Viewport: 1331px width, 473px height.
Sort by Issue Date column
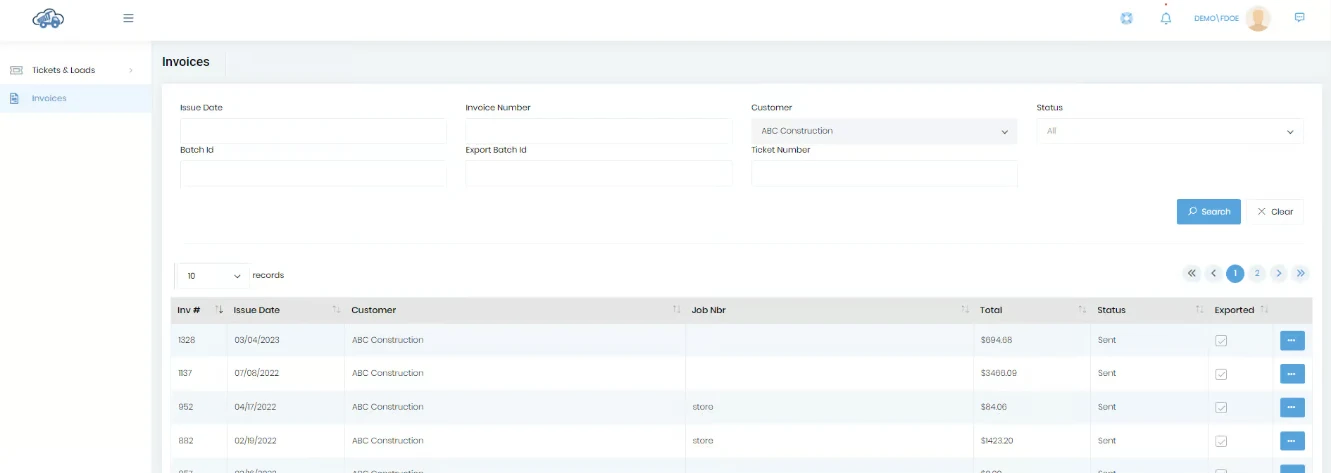(286, 310)
